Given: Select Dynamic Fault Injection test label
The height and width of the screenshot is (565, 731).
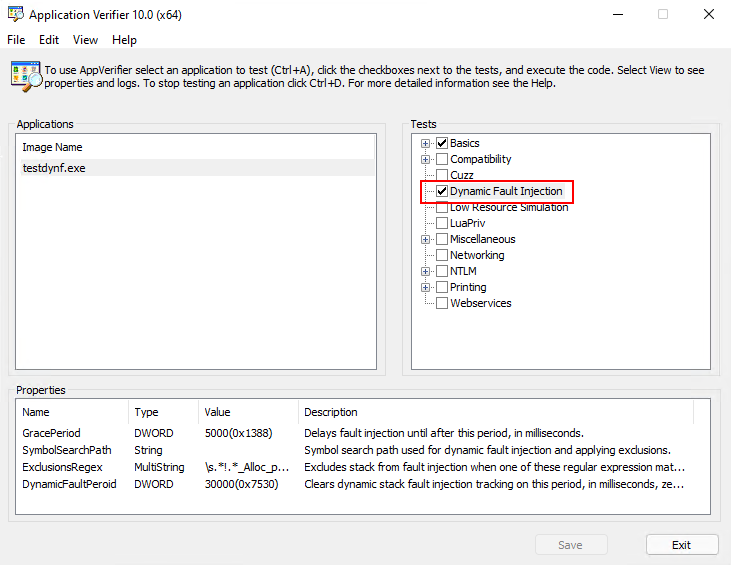Looking at the screenshot, I should coord(506,191).
